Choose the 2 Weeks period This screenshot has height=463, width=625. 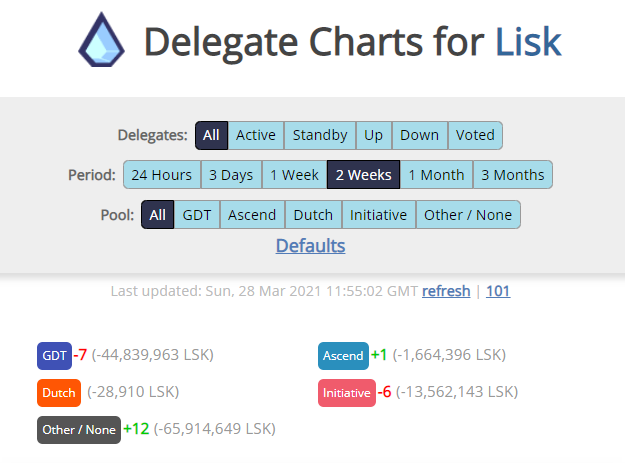[x=364, y=175]
